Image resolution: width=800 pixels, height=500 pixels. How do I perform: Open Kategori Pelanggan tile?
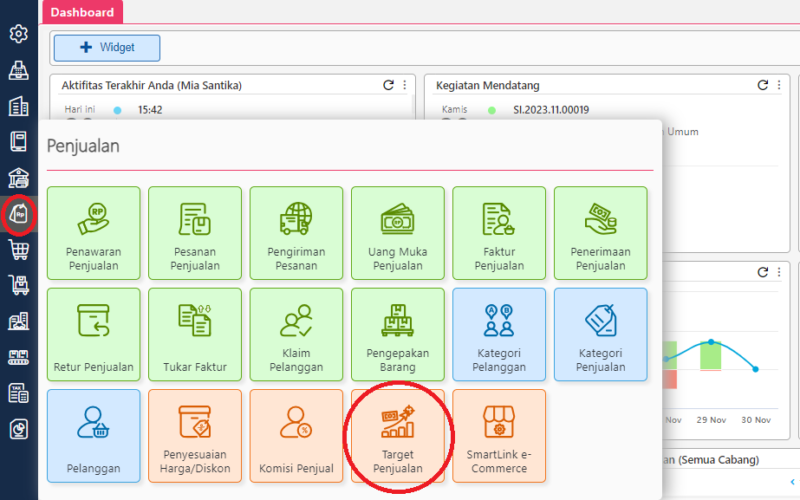[x=499, y=335]
